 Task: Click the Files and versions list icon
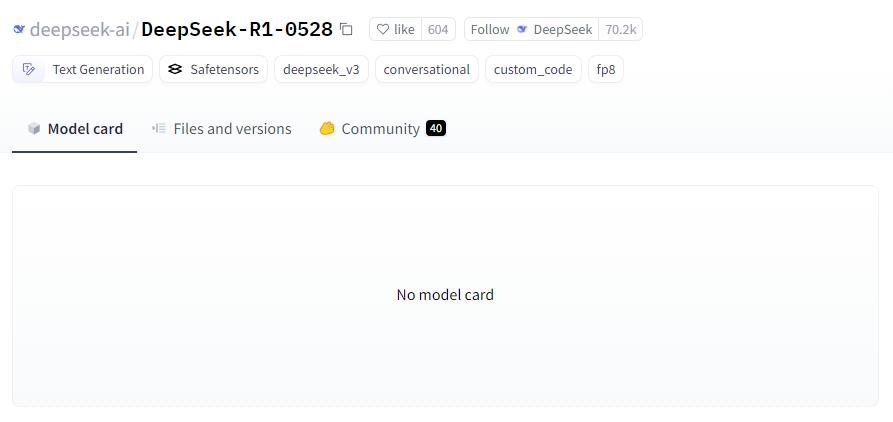tap(159, 128)
